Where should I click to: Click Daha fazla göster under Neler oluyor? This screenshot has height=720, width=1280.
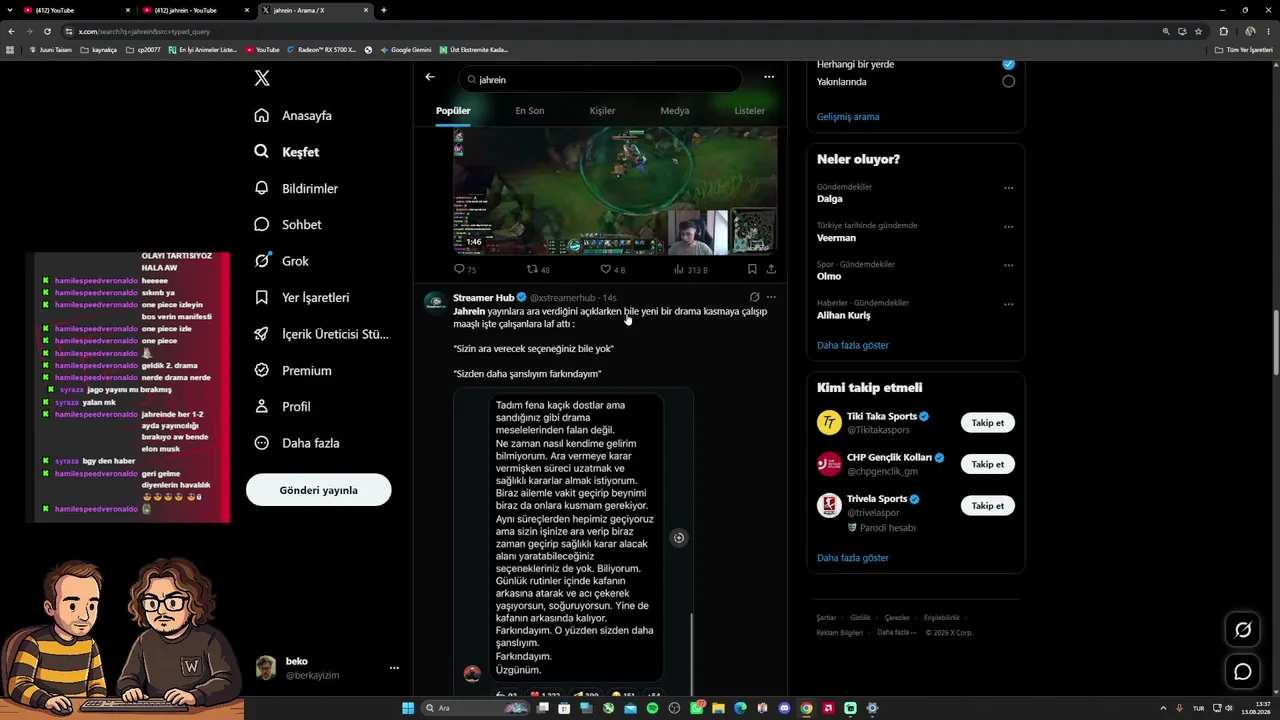853,345
